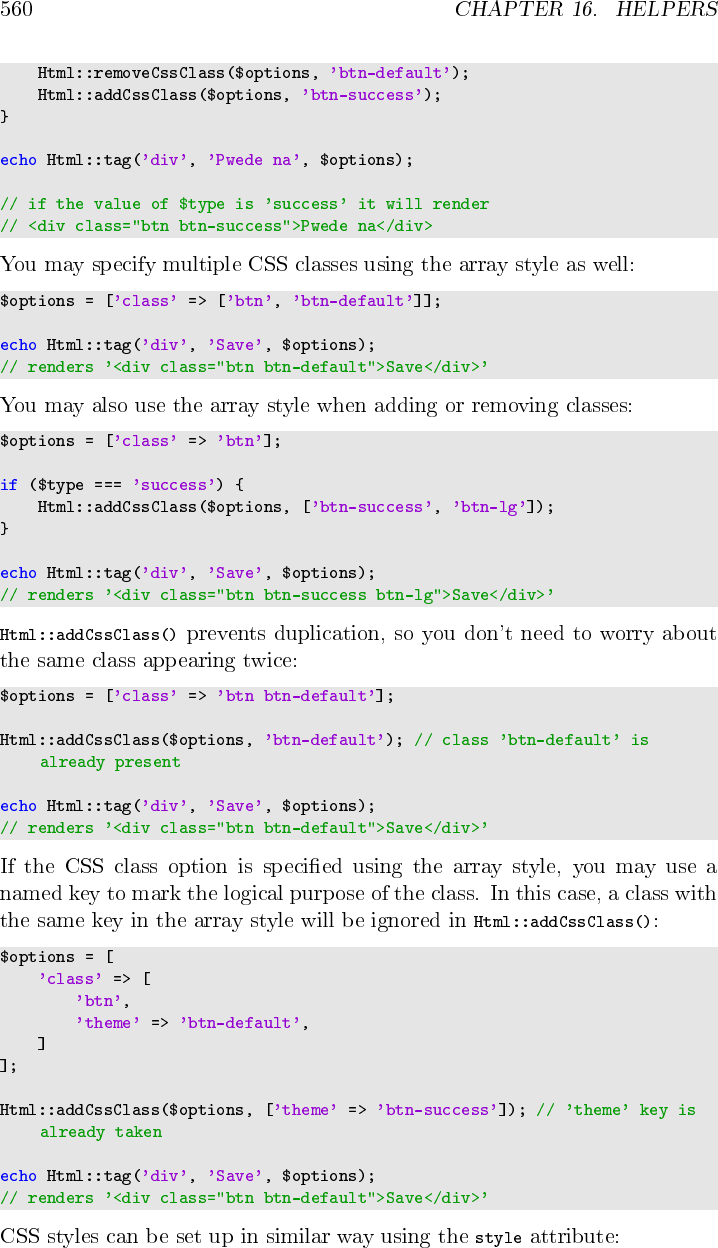
Task: Click the comment '<div class="btn btn-success">Pwede na</div>'
Action: (217, 226)
